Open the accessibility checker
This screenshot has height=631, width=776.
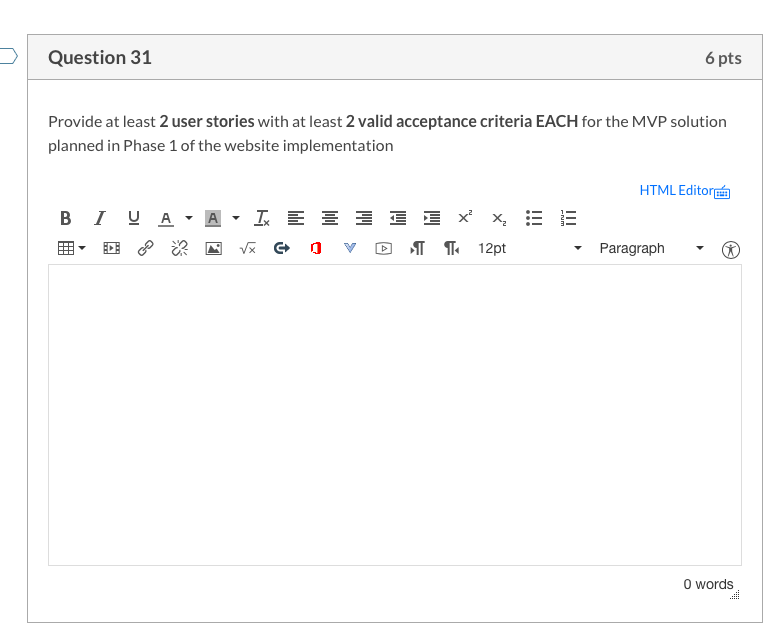(x=731, y=249)
